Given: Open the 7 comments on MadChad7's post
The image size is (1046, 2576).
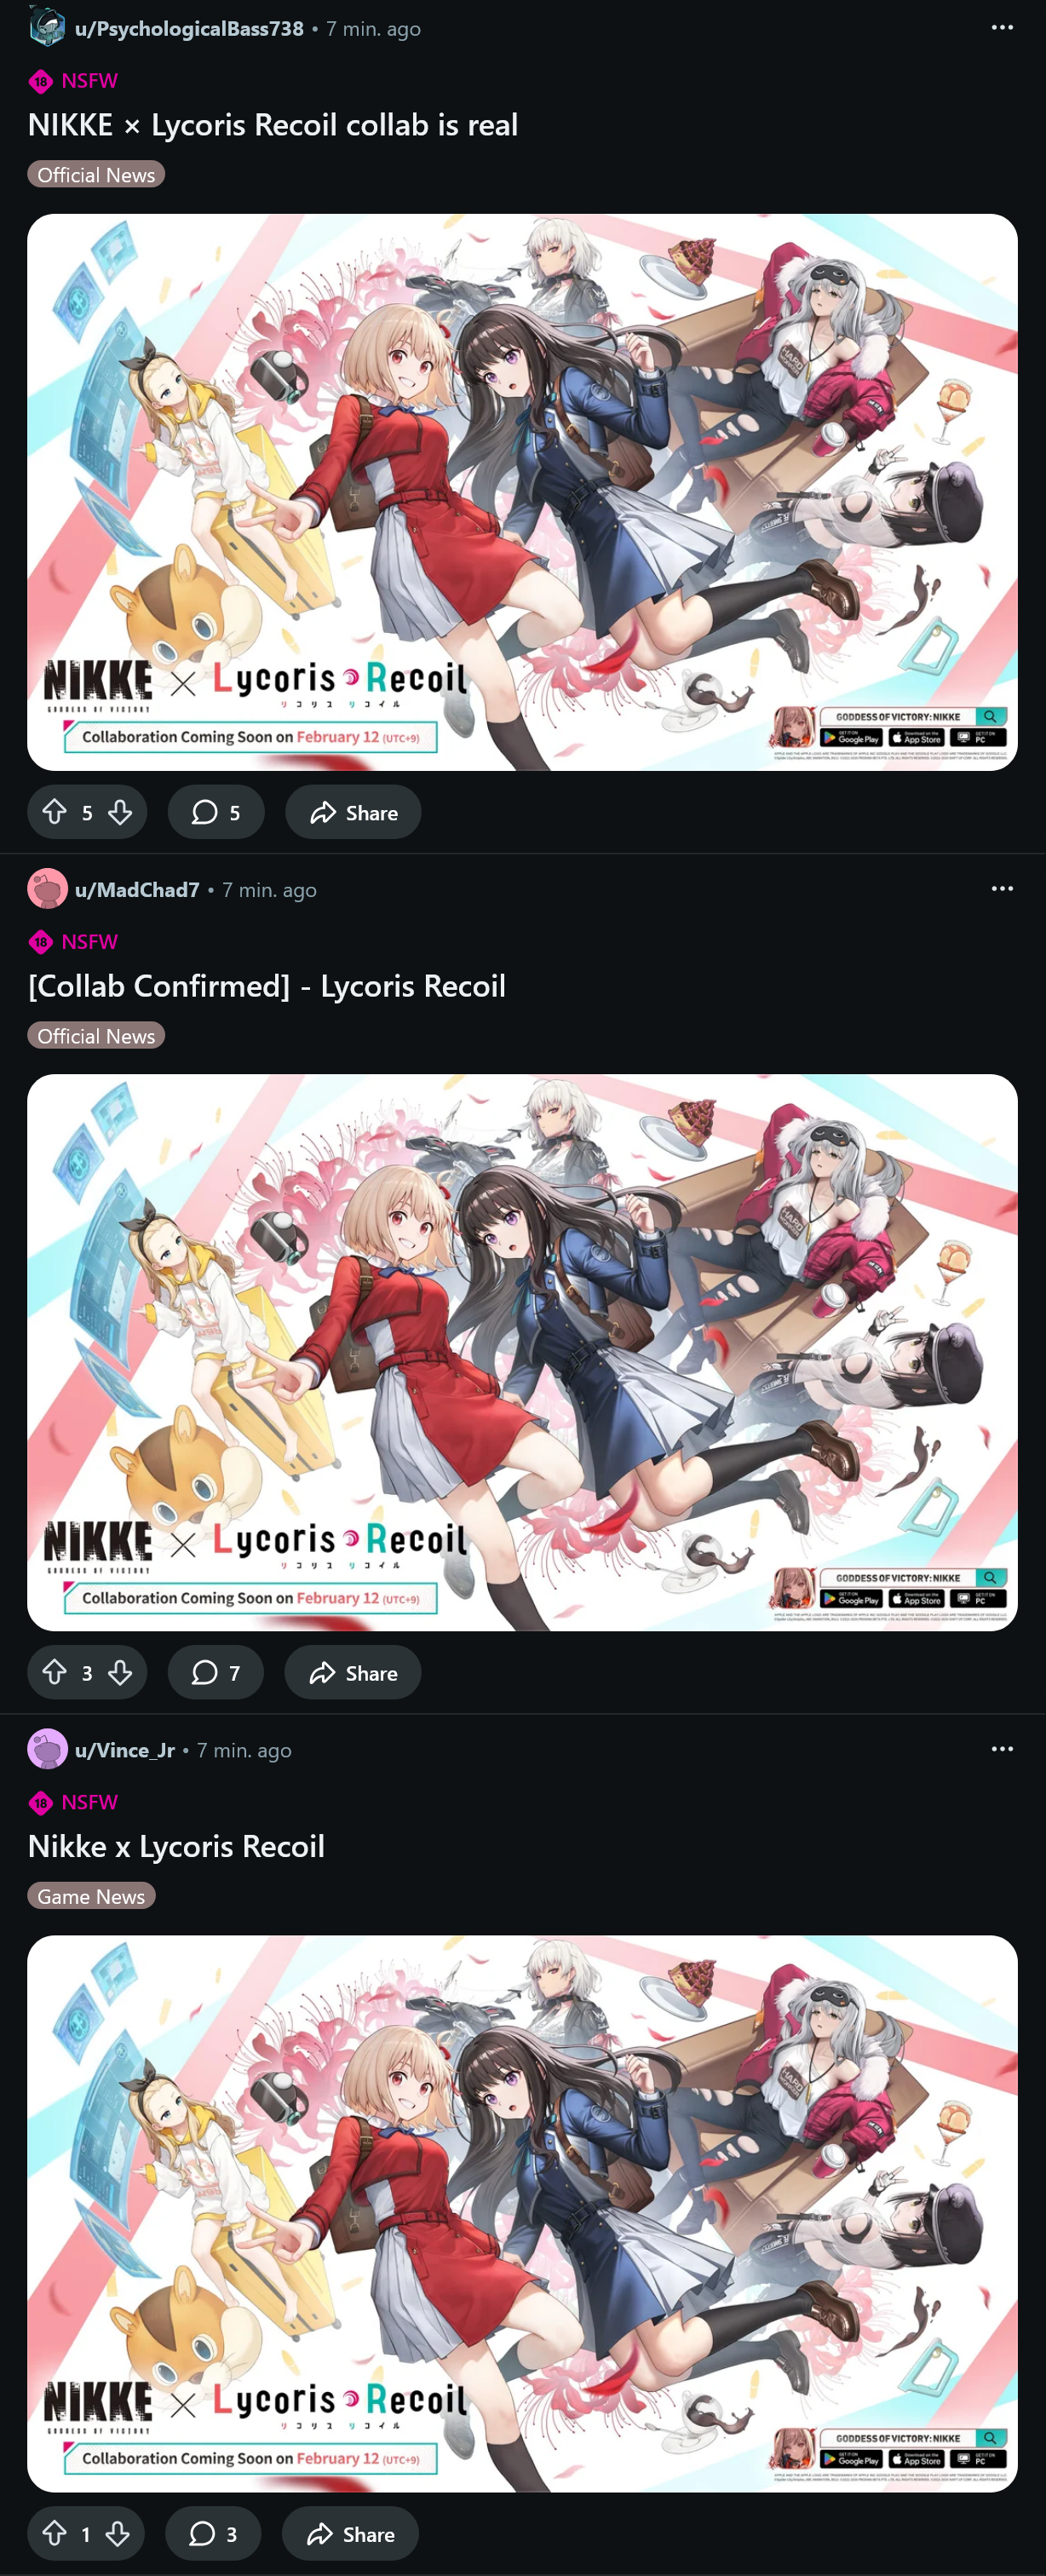Looking at the screenshot, I should coord(216,1672).
